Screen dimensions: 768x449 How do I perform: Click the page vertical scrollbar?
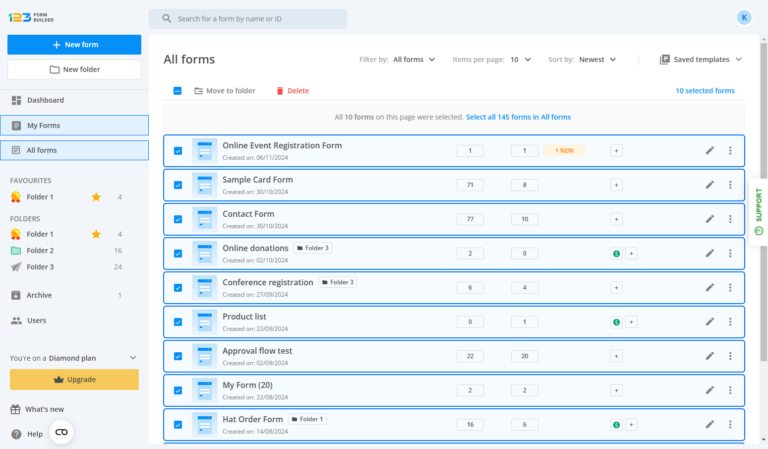click(764, 202)
